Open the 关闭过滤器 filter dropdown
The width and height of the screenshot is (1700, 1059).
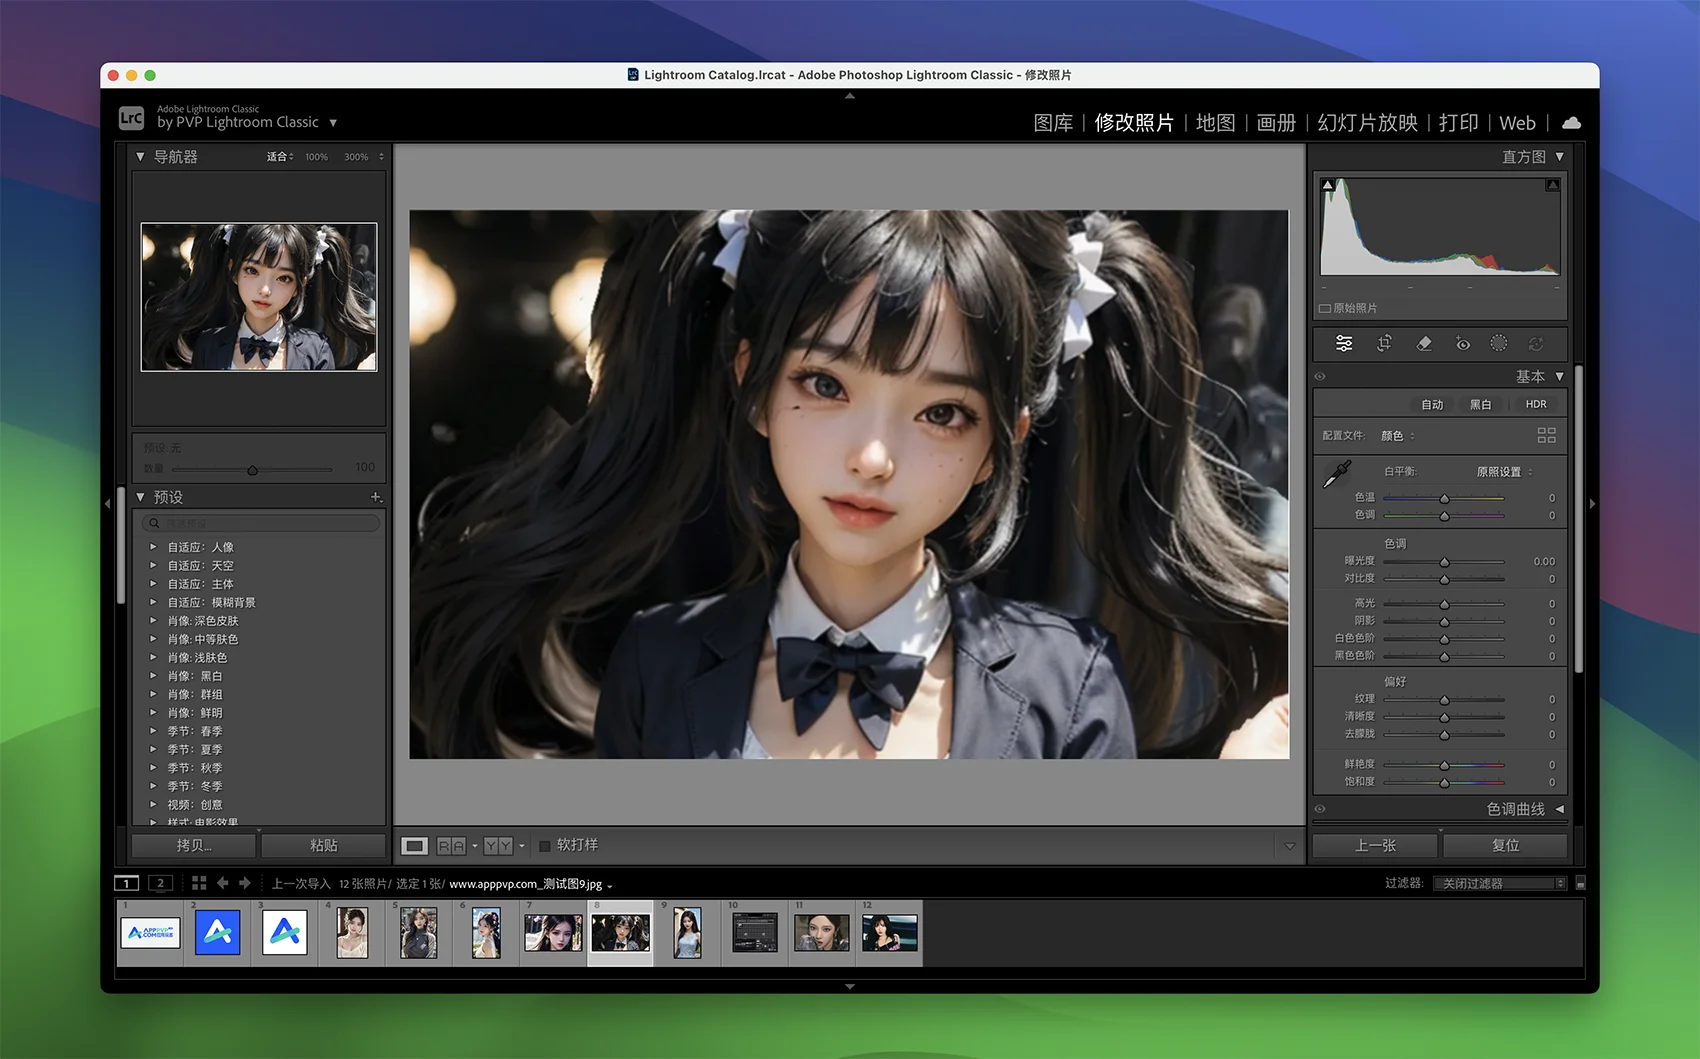[1499, 883]
